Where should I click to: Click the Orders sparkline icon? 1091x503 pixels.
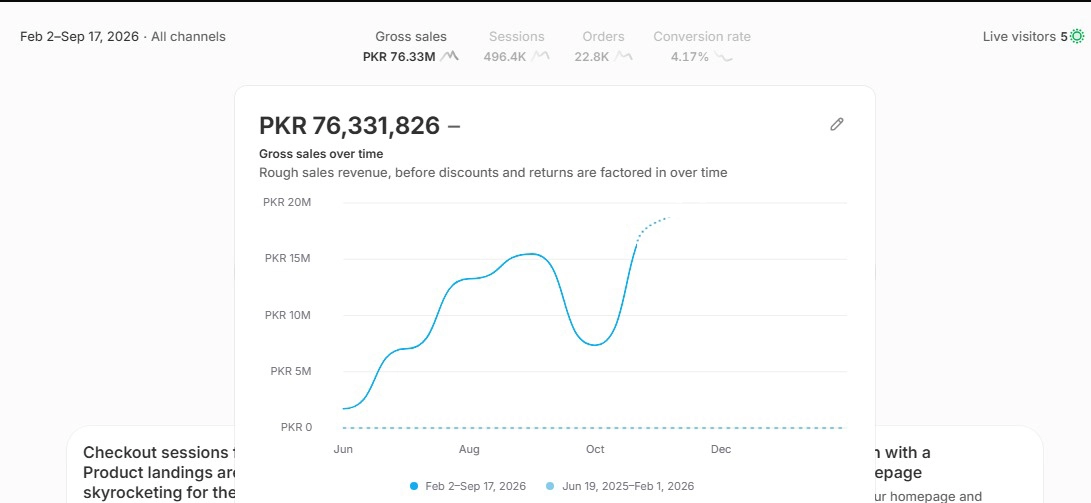pos(623,56)
